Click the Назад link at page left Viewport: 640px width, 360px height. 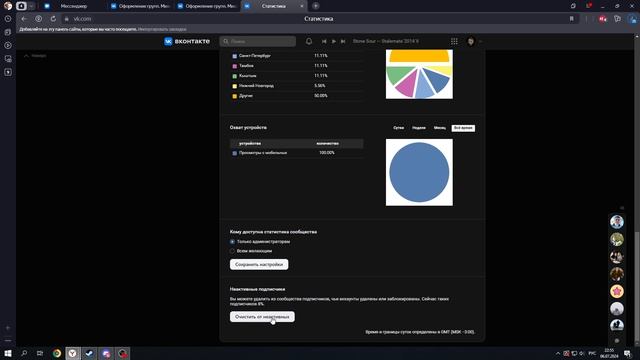tap(36, 56)
